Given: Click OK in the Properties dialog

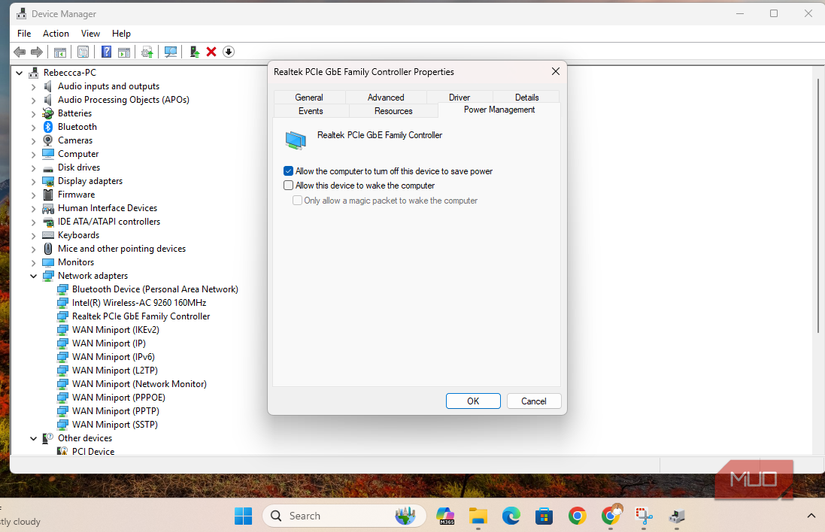Looking at the screenshot, I should coord(473,401).
